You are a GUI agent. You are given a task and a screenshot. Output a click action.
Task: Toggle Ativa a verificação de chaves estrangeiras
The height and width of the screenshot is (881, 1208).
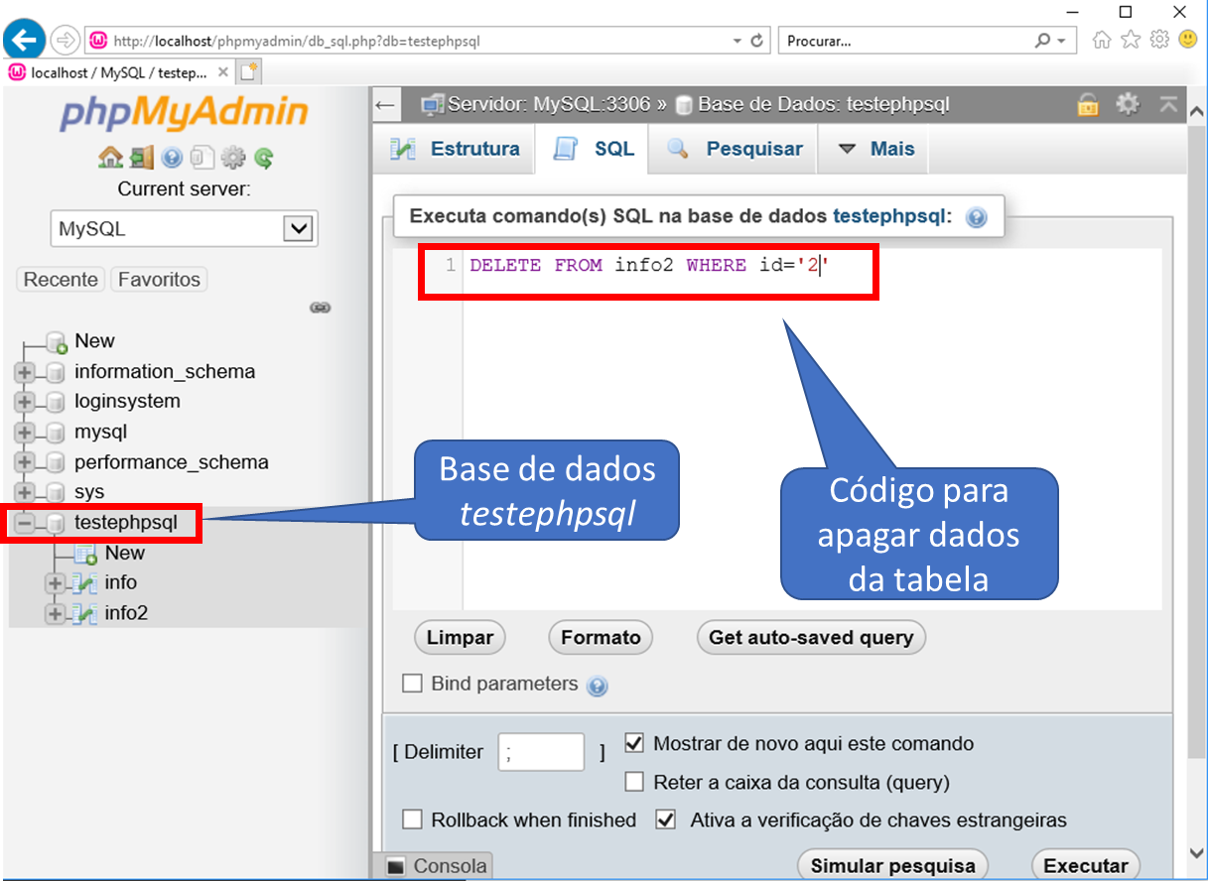(x=665, y=820)
